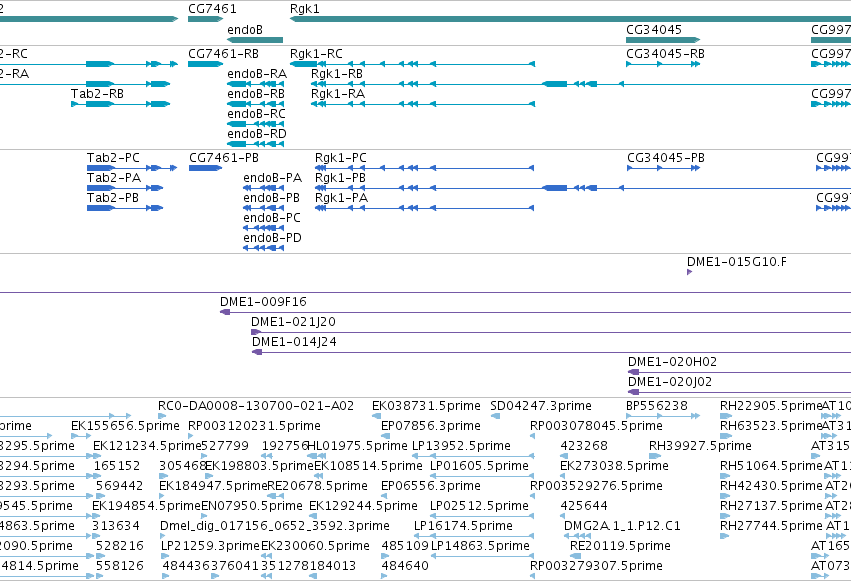851x581 pixels.
Task: Click CG34045-RB transcript label
Action: [665, 54]
